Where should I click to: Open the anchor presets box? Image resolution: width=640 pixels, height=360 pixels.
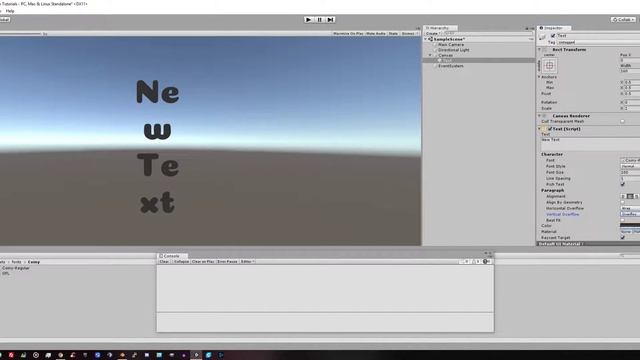tap(549, 65)
